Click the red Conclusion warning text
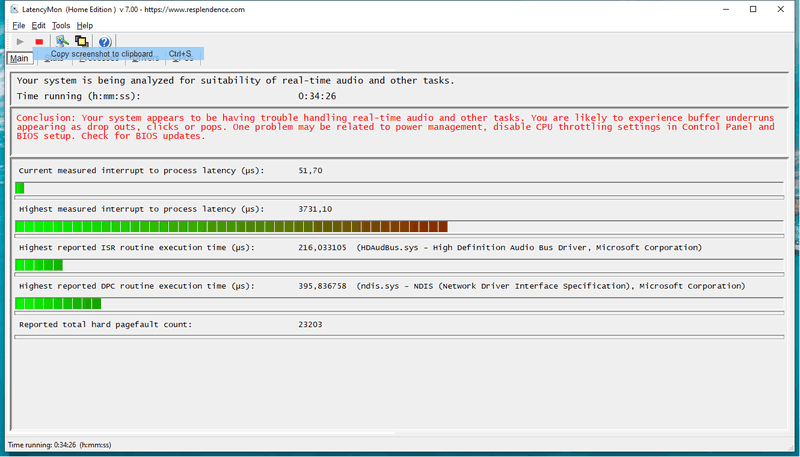The height and width of the screenshot is (457, 800). point(395,127)
